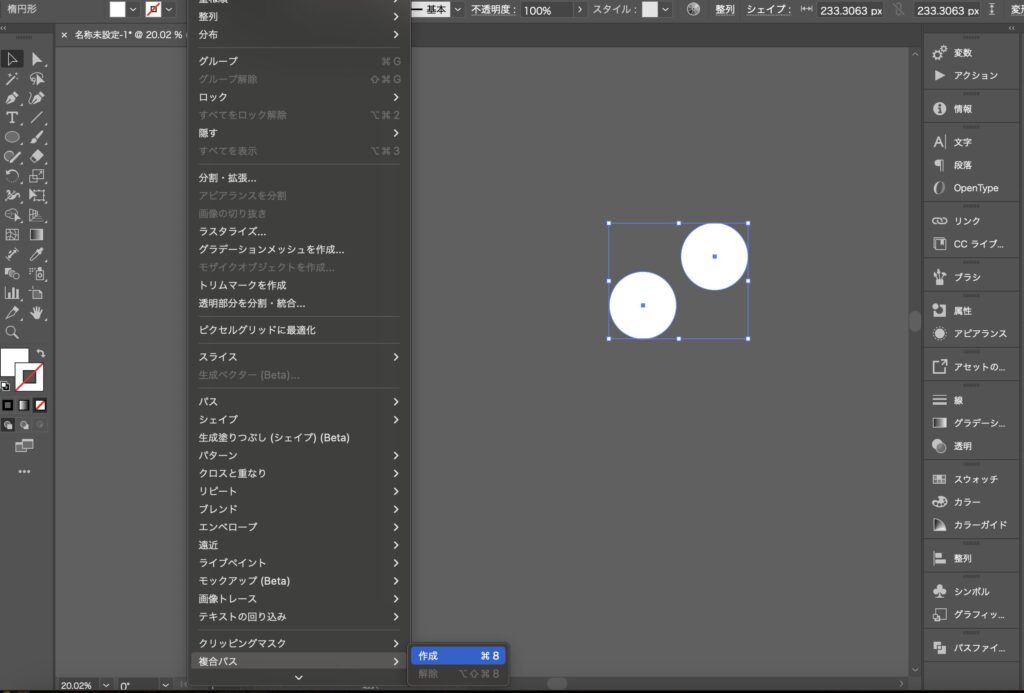Click the 整列 button in control bar
Image resolution: width=1024 pixels, height=693 pixels.
click(724, 10)
